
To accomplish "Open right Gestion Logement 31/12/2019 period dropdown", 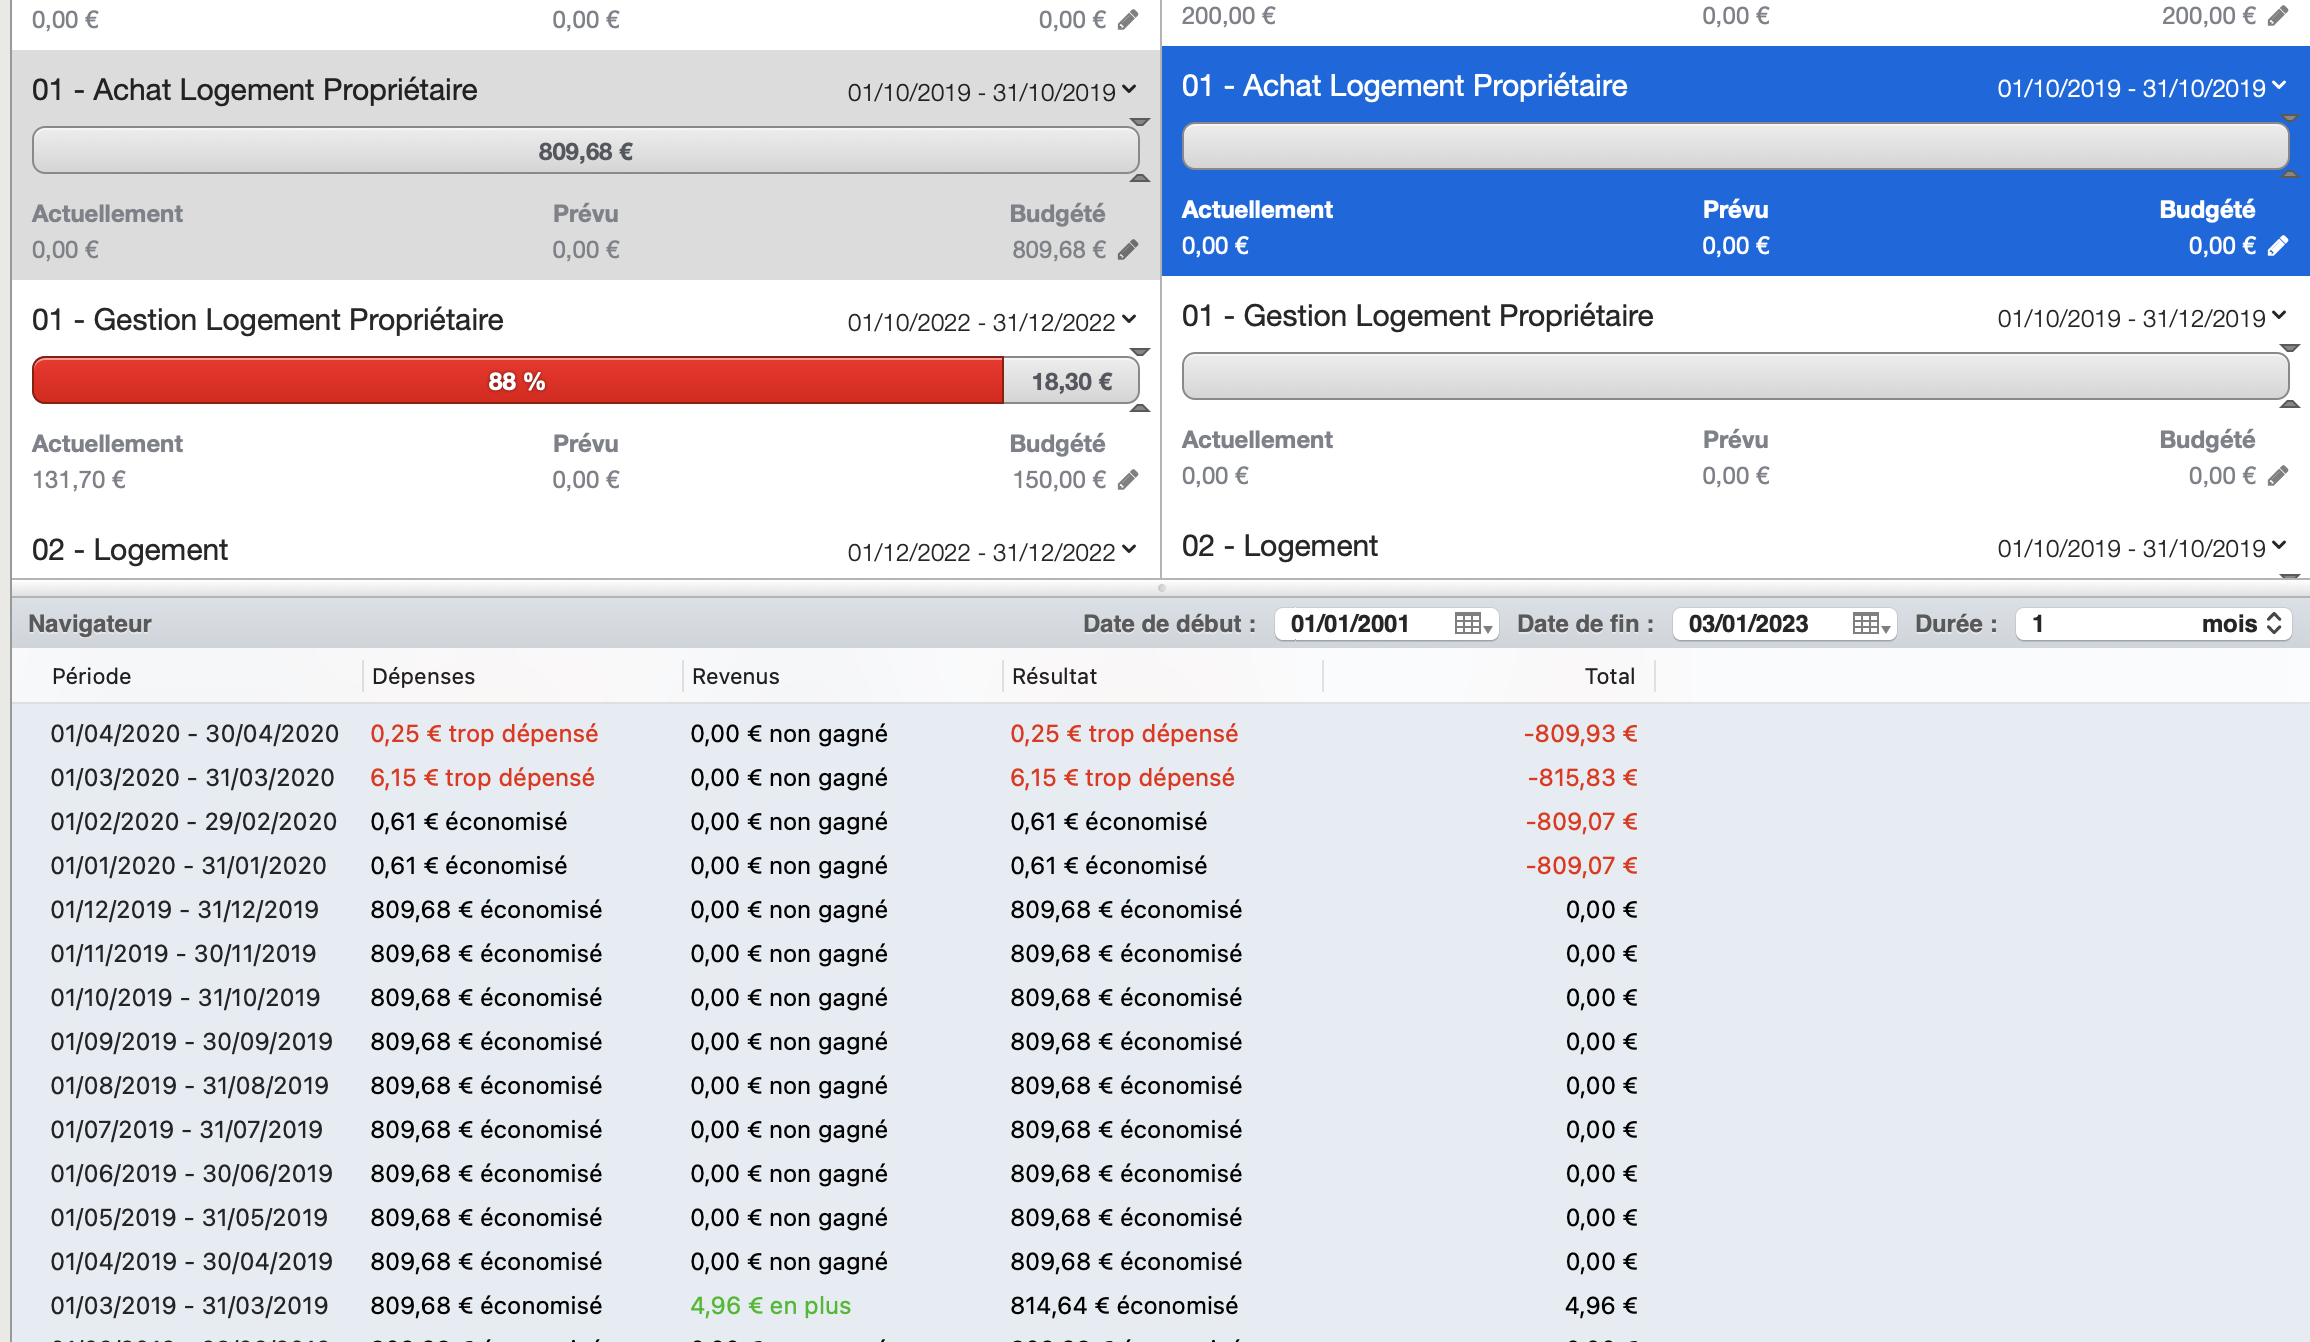I will tap(2280, 316).
